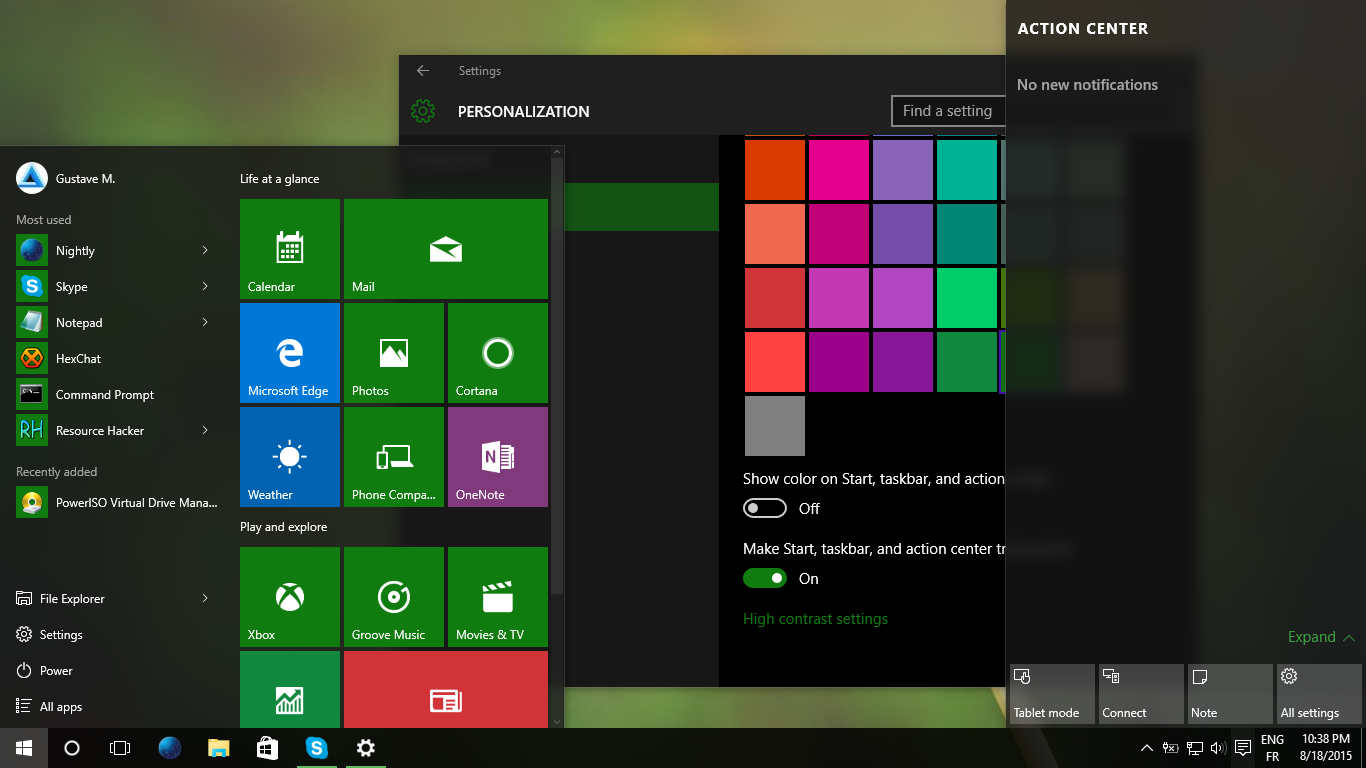Screen dimensions: 1366x768
Task: Open Command Prompt from Most used
Action: point(113,394)
